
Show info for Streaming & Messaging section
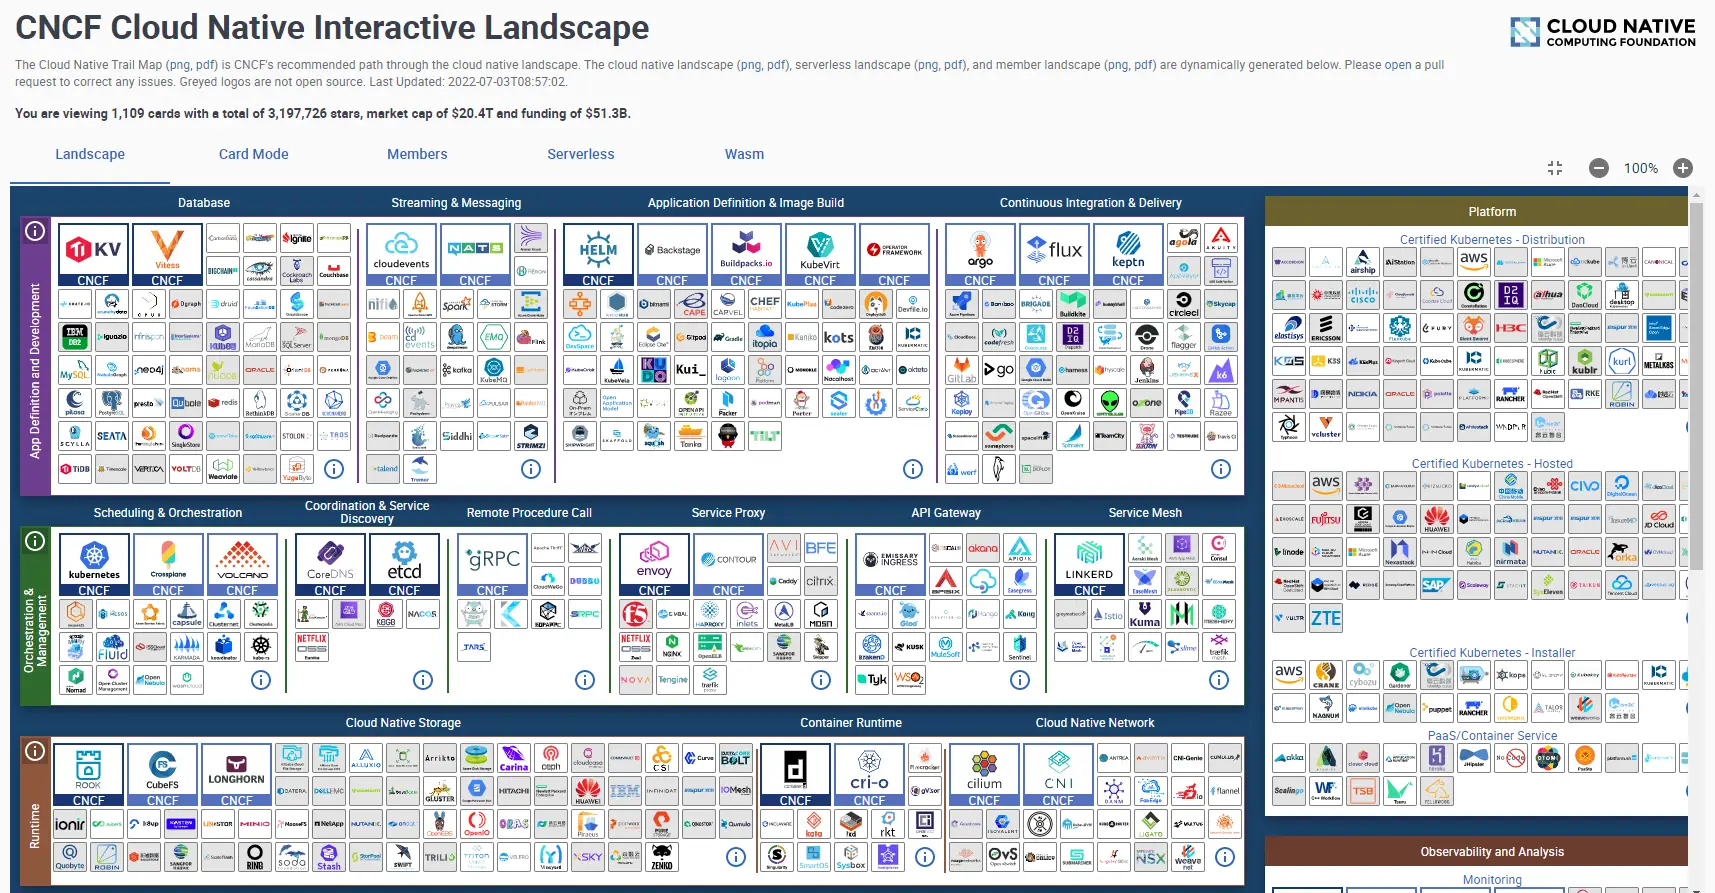pyautogui.click(x=531, y=468)
